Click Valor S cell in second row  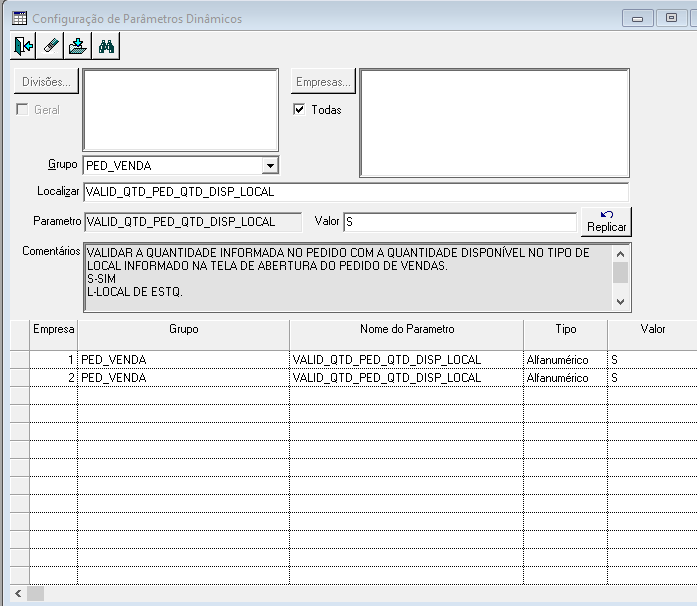652,377
